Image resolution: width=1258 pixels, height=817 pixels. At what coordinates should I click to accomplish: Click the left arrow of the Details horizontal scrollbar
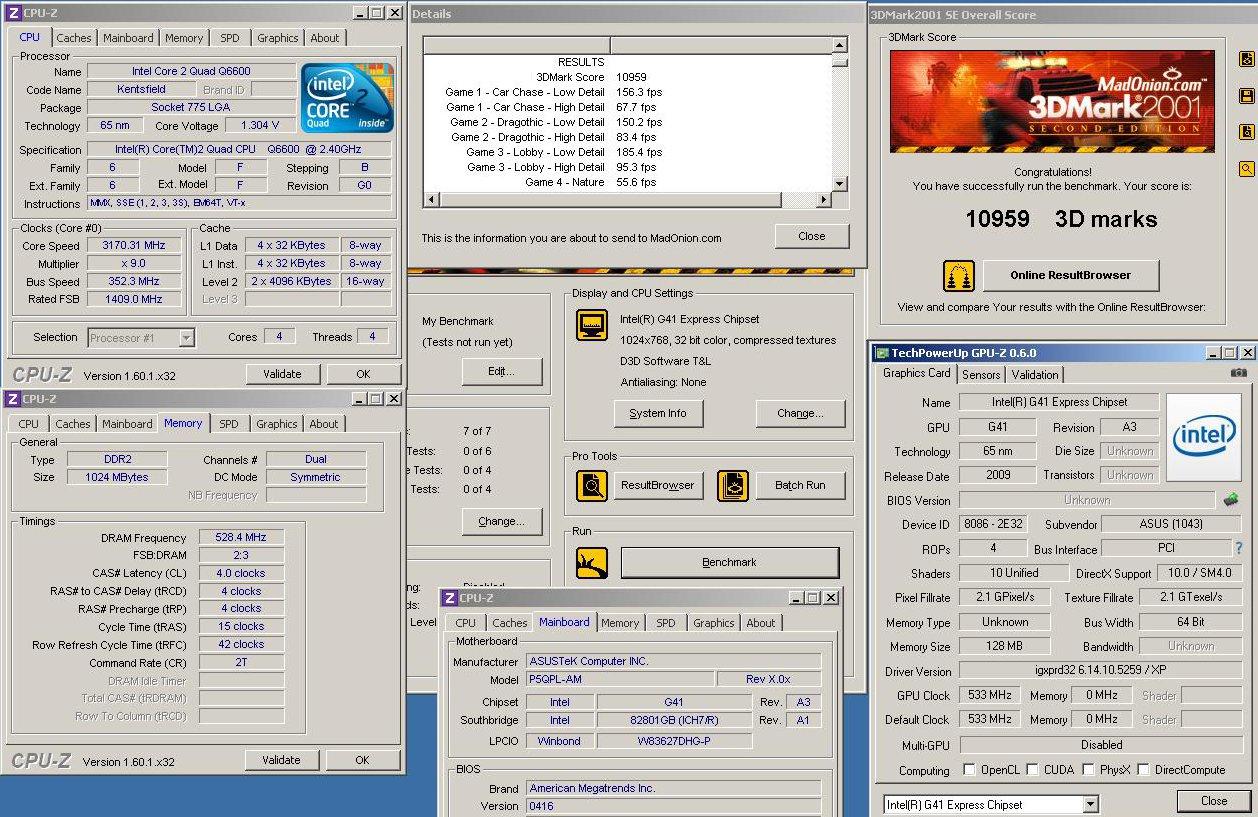(432, 200)
